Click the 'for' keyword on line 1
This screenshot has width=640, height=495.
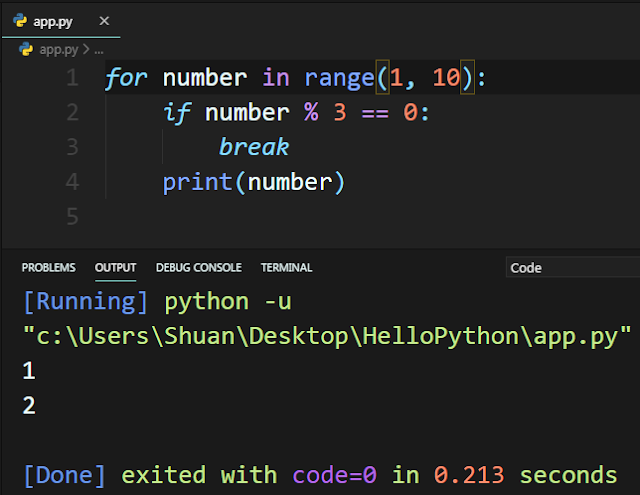[x=126, y=78]
